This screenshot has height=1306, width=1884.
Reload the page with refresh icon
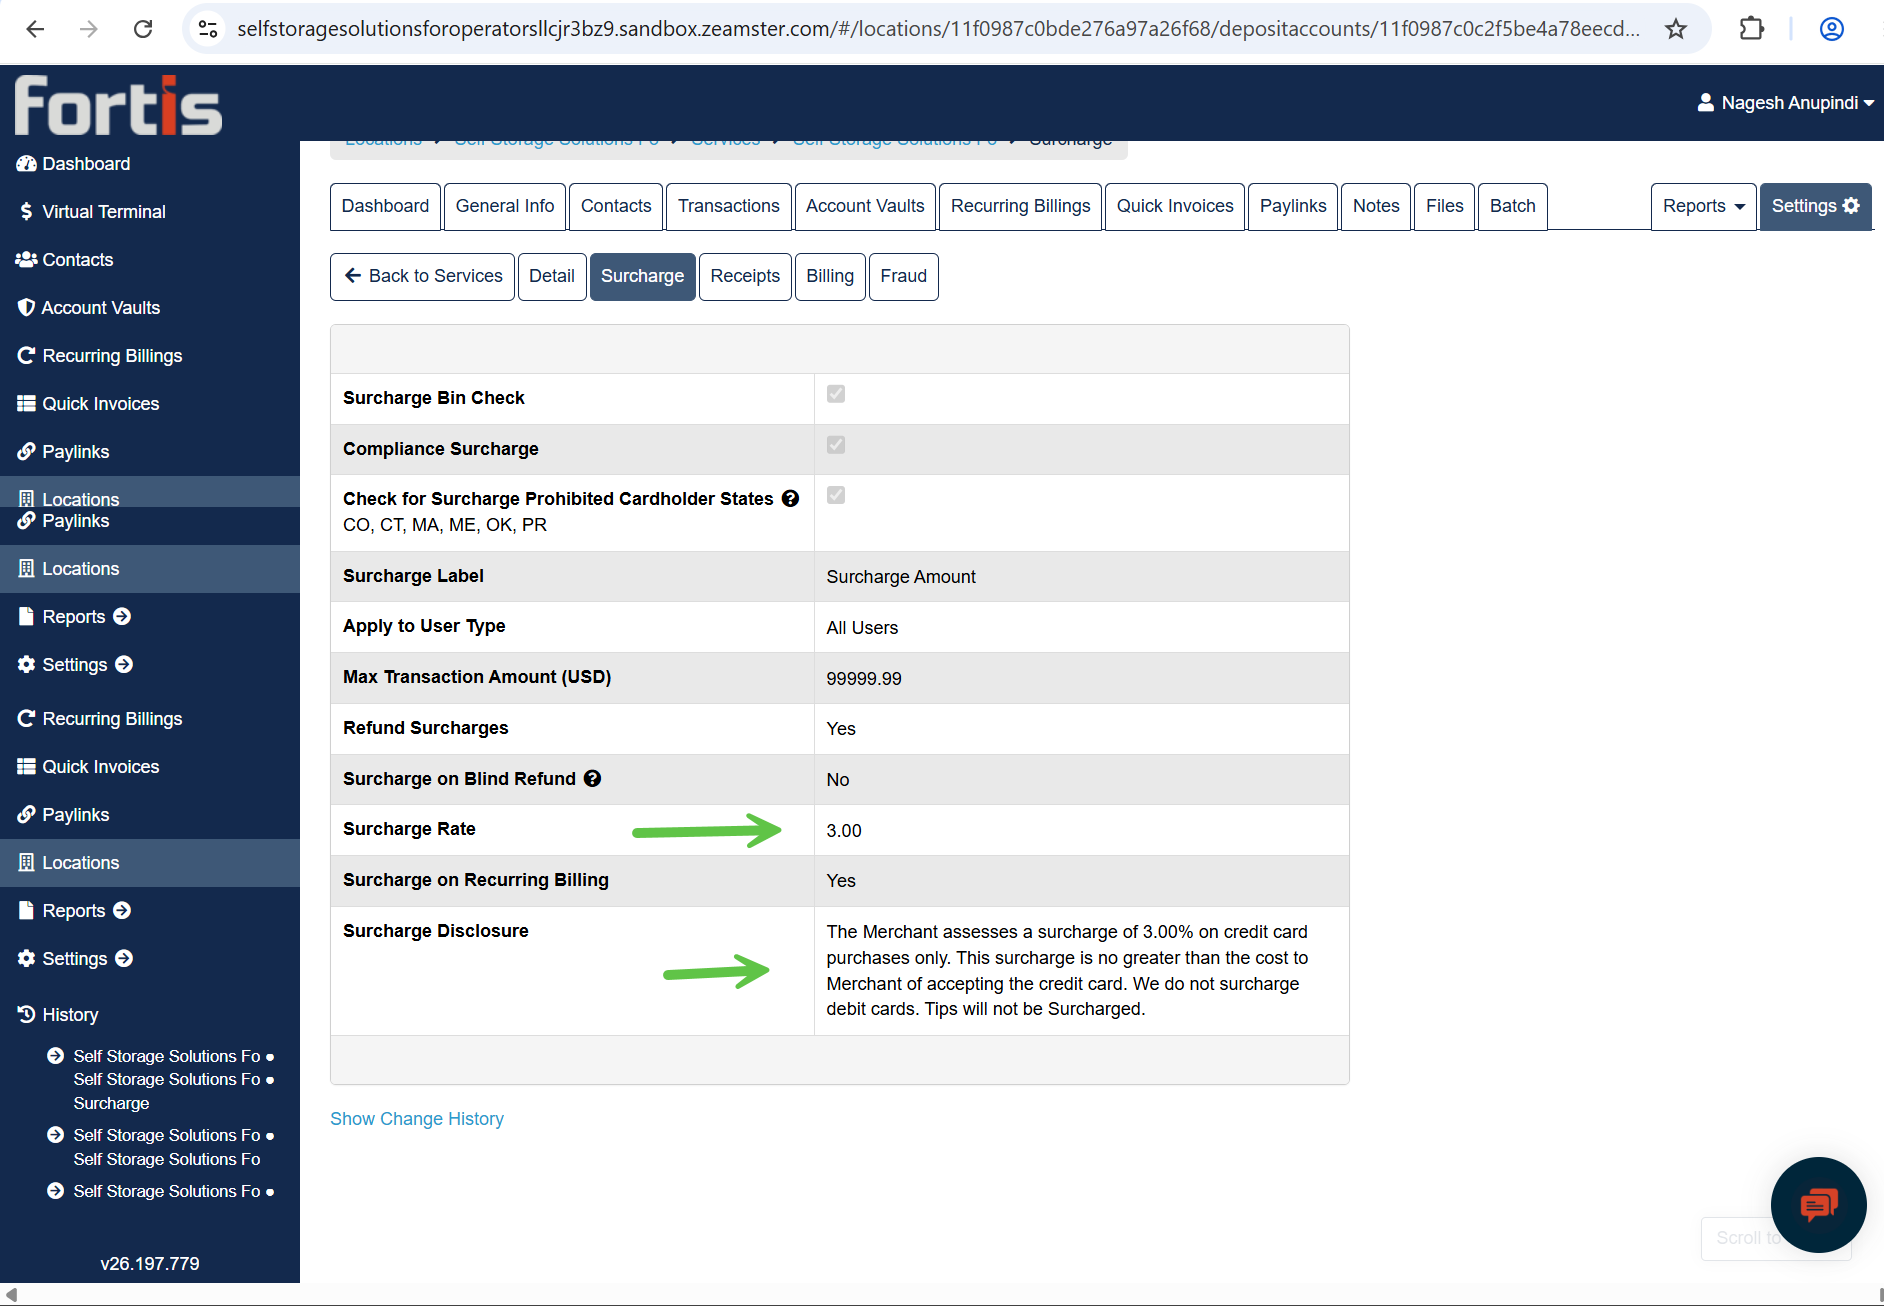coord(143,29)
